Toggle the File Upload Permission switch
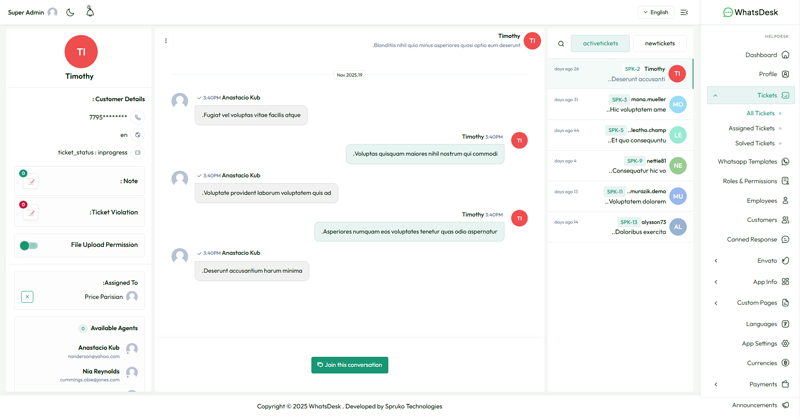This screenshot has height=418, width=800. [29, 245]
